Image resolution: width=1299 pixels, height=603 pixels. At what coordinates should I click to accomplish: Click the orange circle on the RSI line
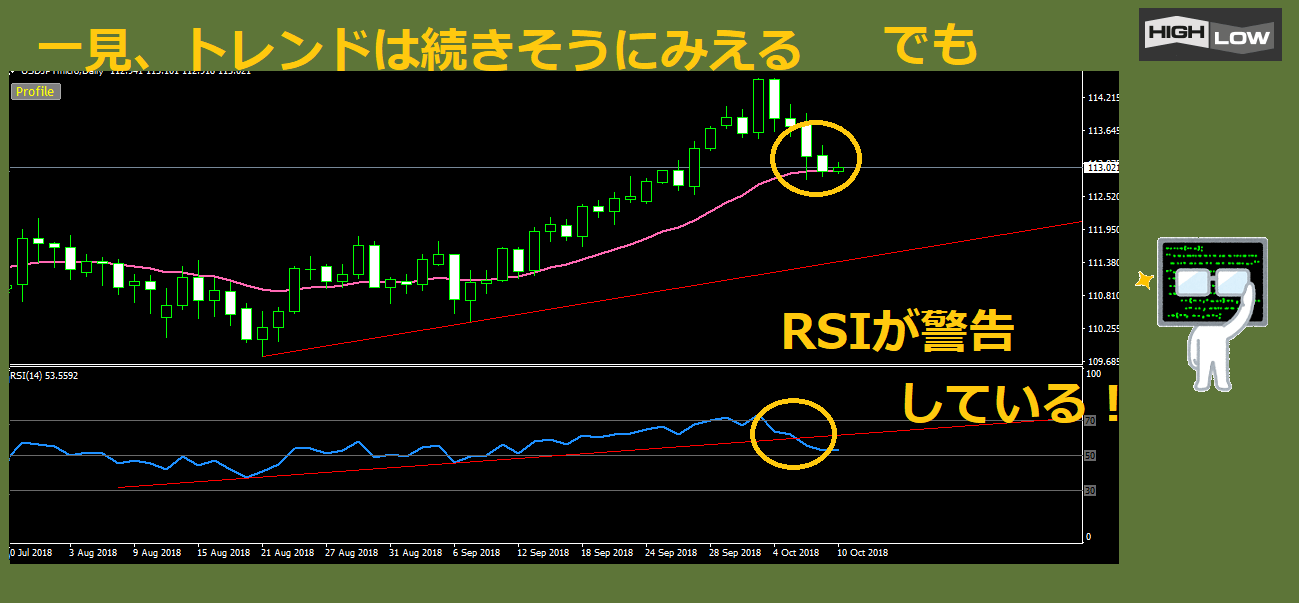(792, 433)
